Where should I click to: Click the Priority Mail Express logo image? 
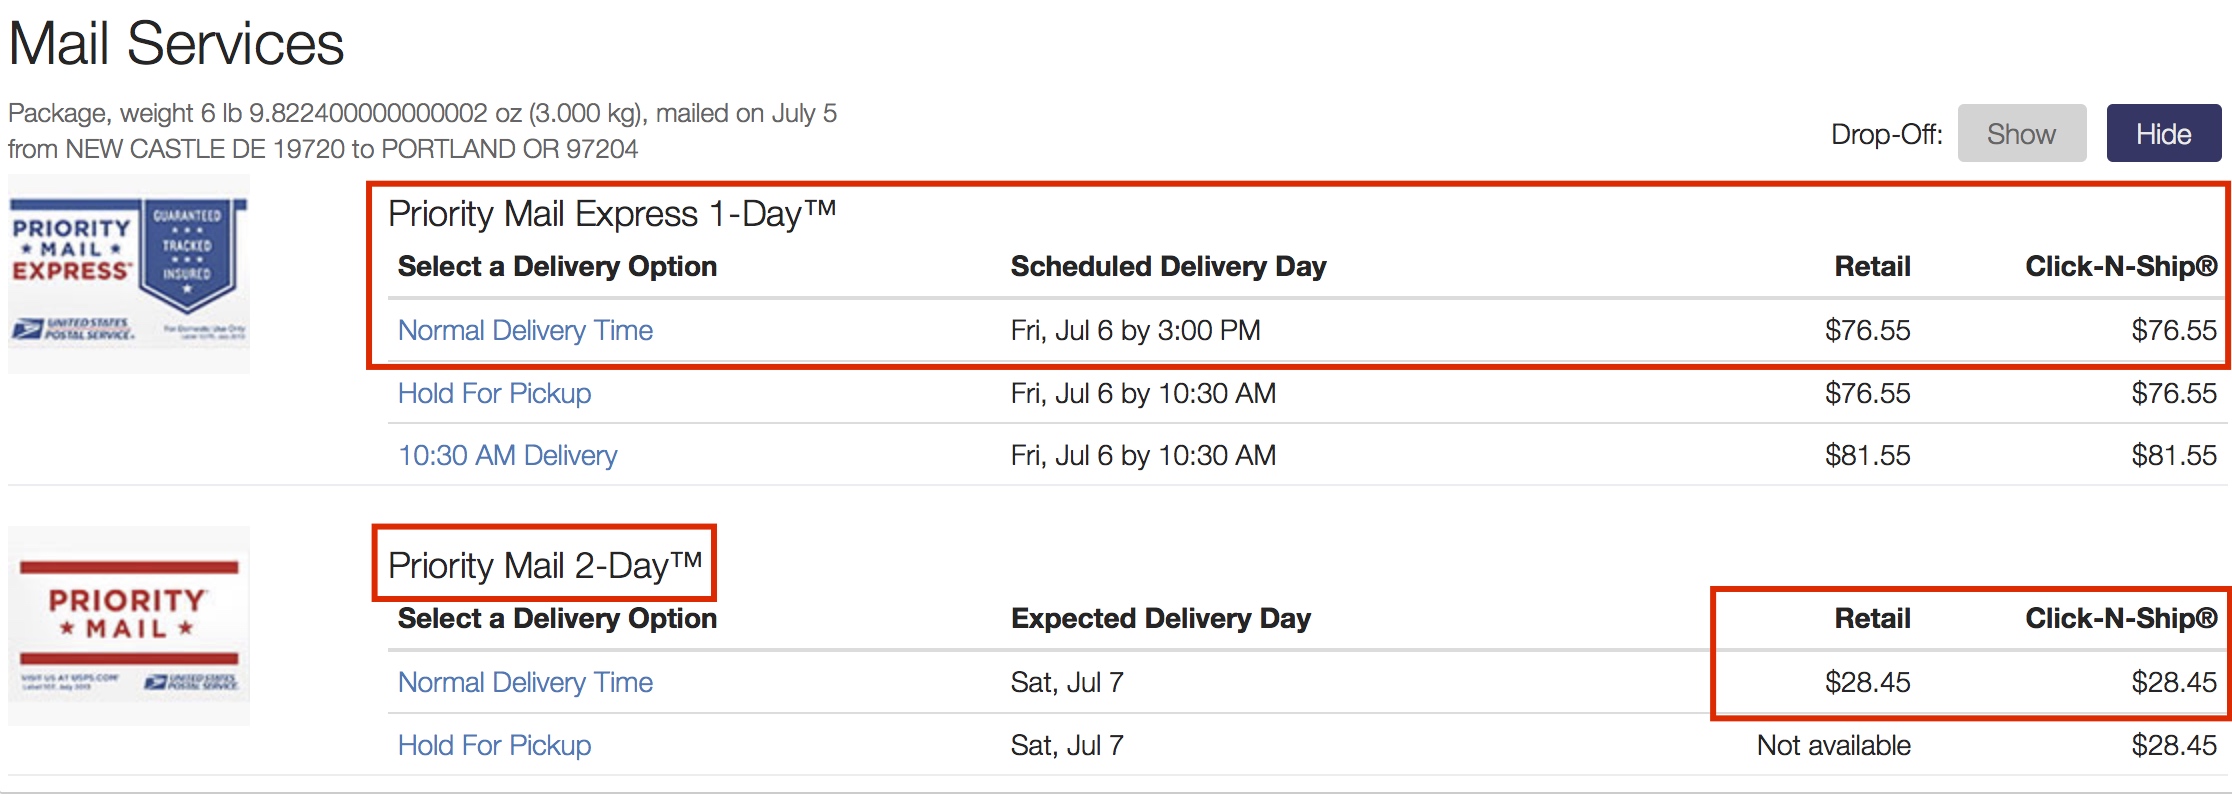click(x=129, y=274)
